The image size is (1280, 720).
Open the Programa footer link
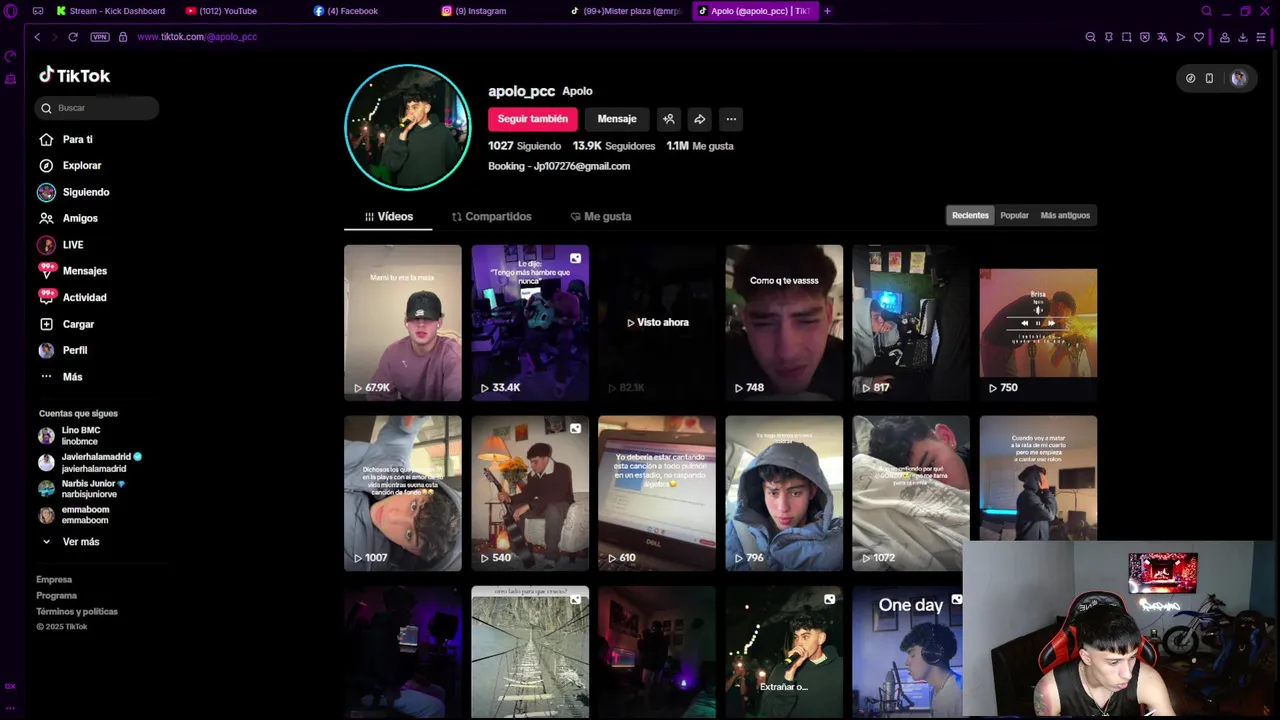click(x=56, y=595)
